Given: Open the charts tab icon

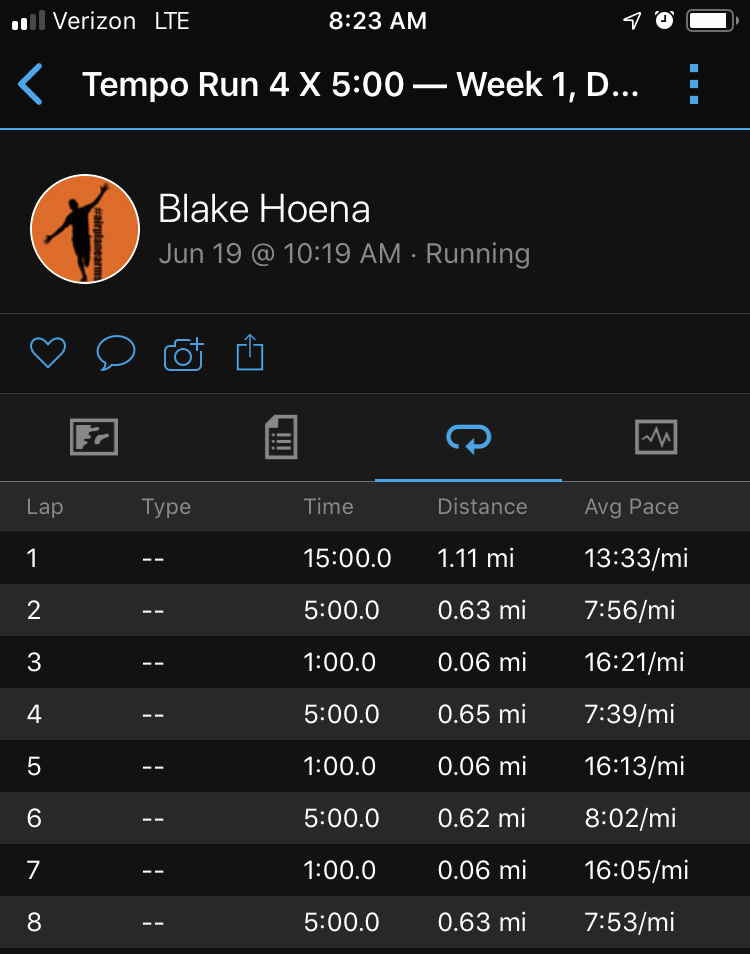Looking at the screenshot, I should point(656,437).
